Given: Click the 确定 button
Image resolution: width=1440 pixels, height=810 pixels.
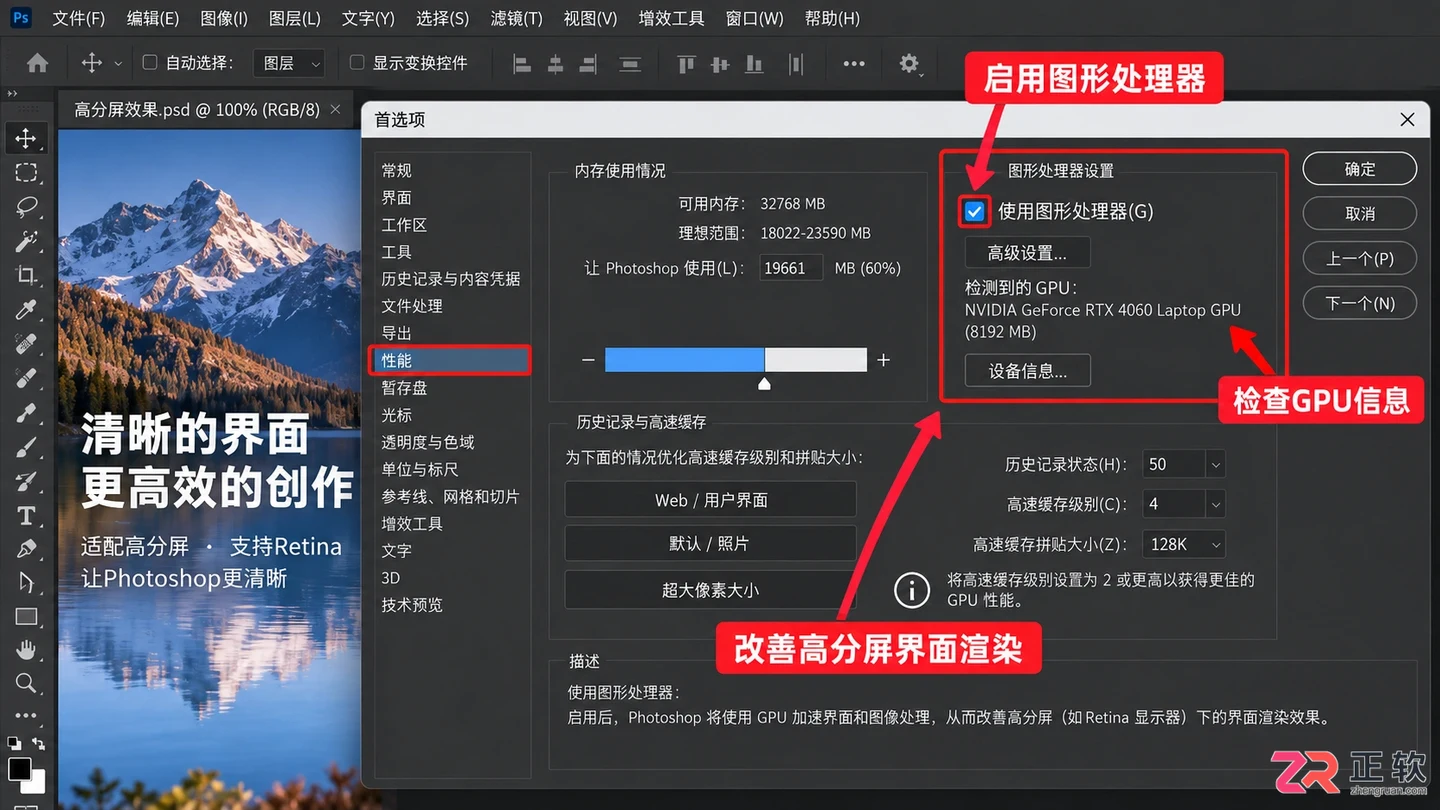Looking at the screenshot, I should [x=1360, y=169].
